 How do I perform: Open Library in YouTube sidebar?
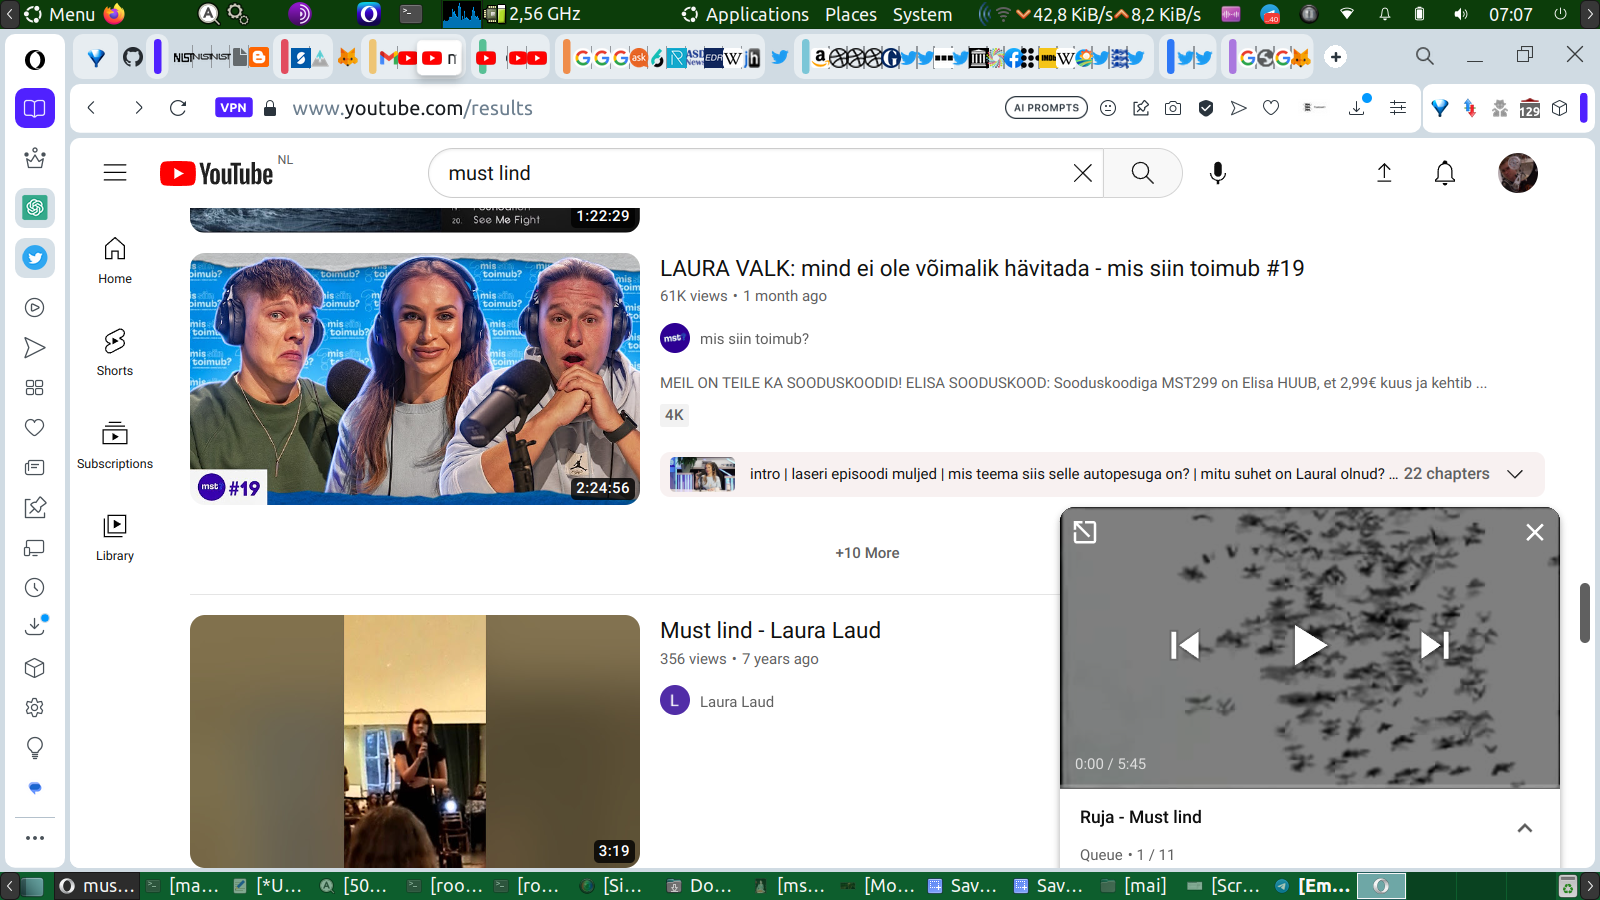(115, 537)
